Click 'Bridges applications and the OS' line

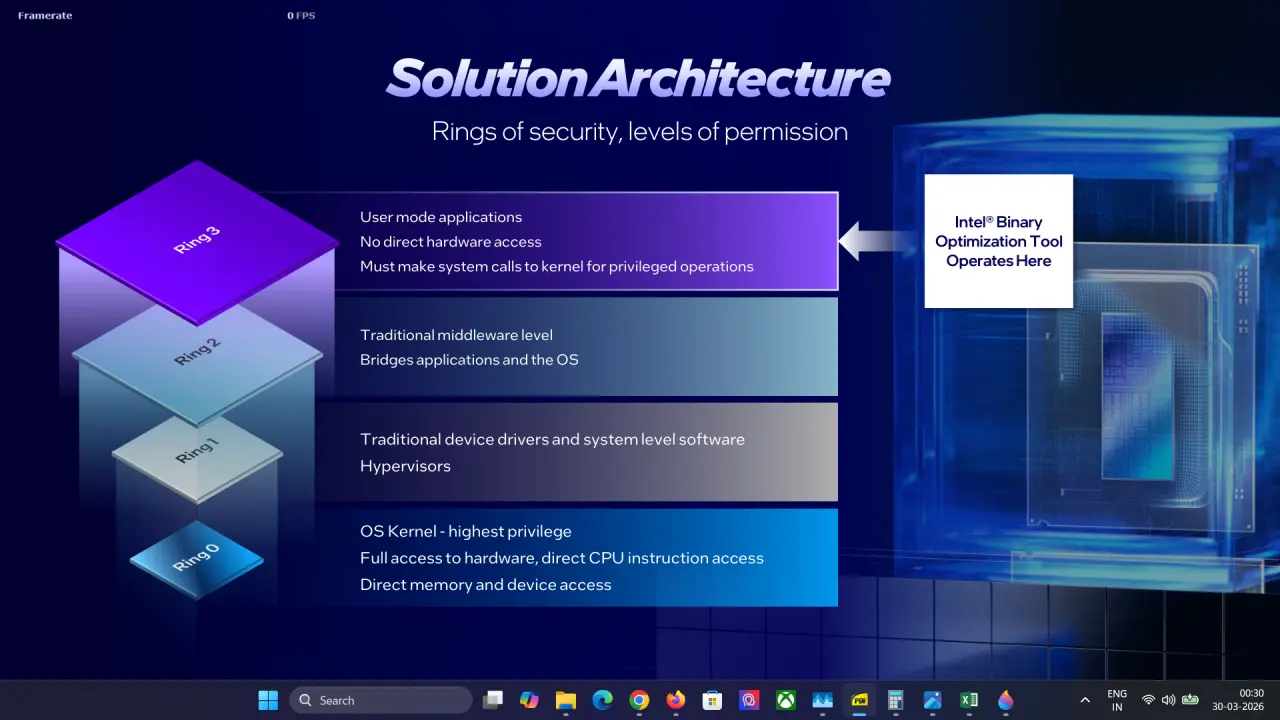(x=469, y=360)
